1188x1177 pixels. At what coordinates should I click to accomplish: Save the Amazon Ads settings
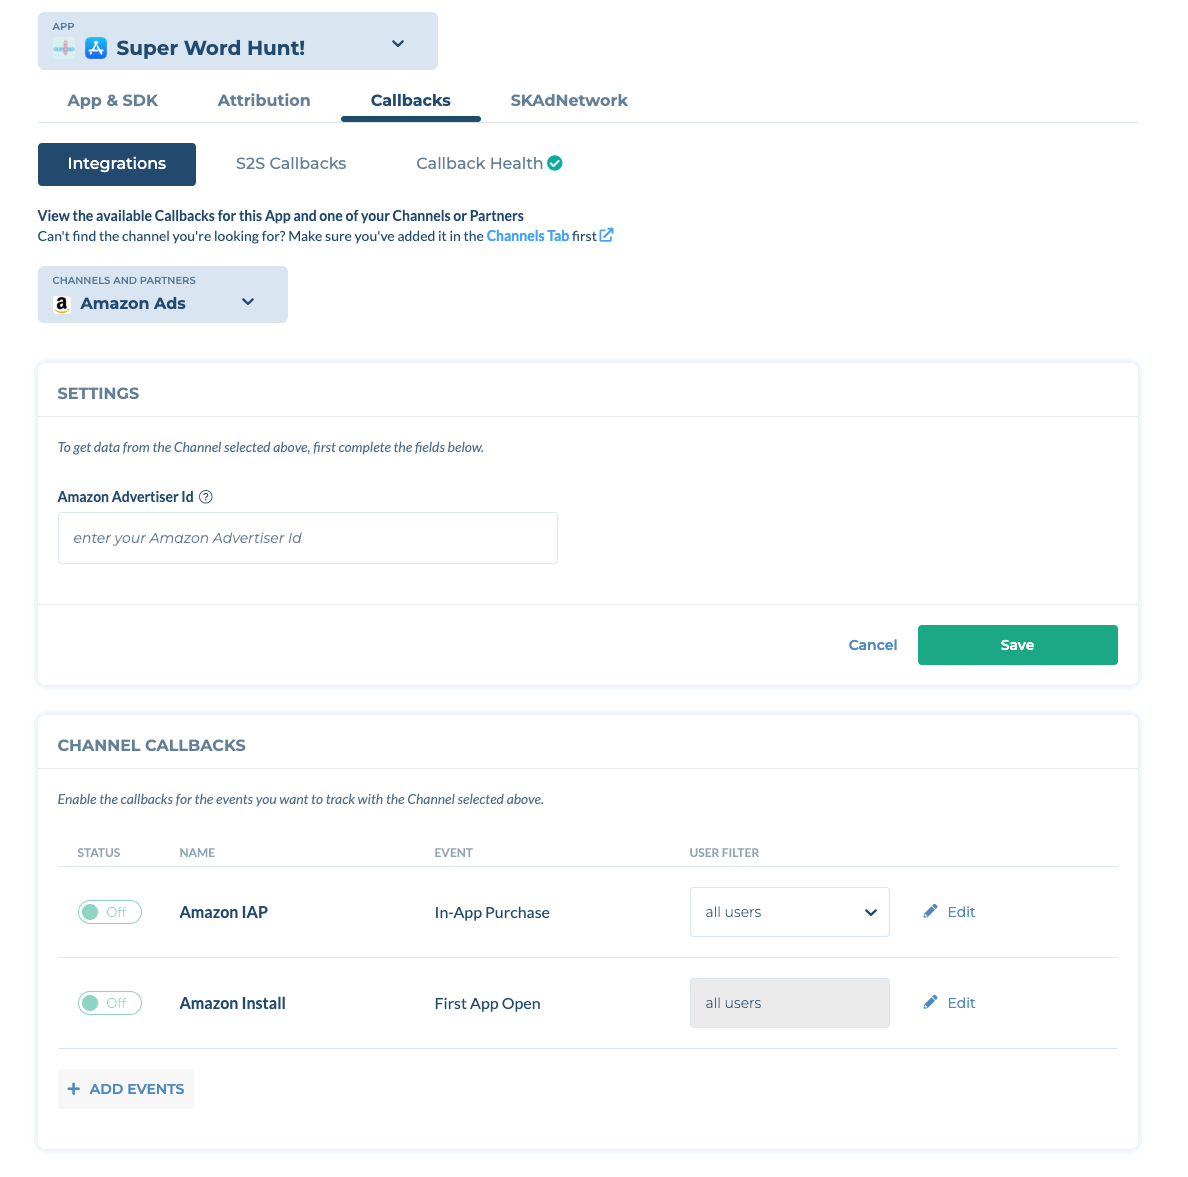1018,645
